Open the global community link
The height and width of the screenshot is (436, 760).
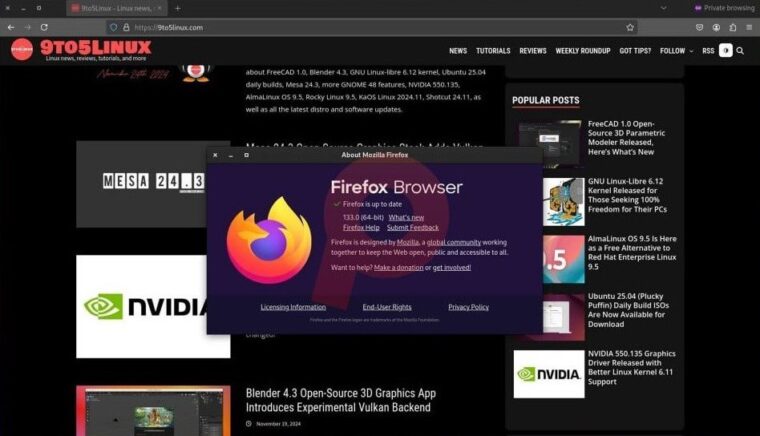pos(454,242)
